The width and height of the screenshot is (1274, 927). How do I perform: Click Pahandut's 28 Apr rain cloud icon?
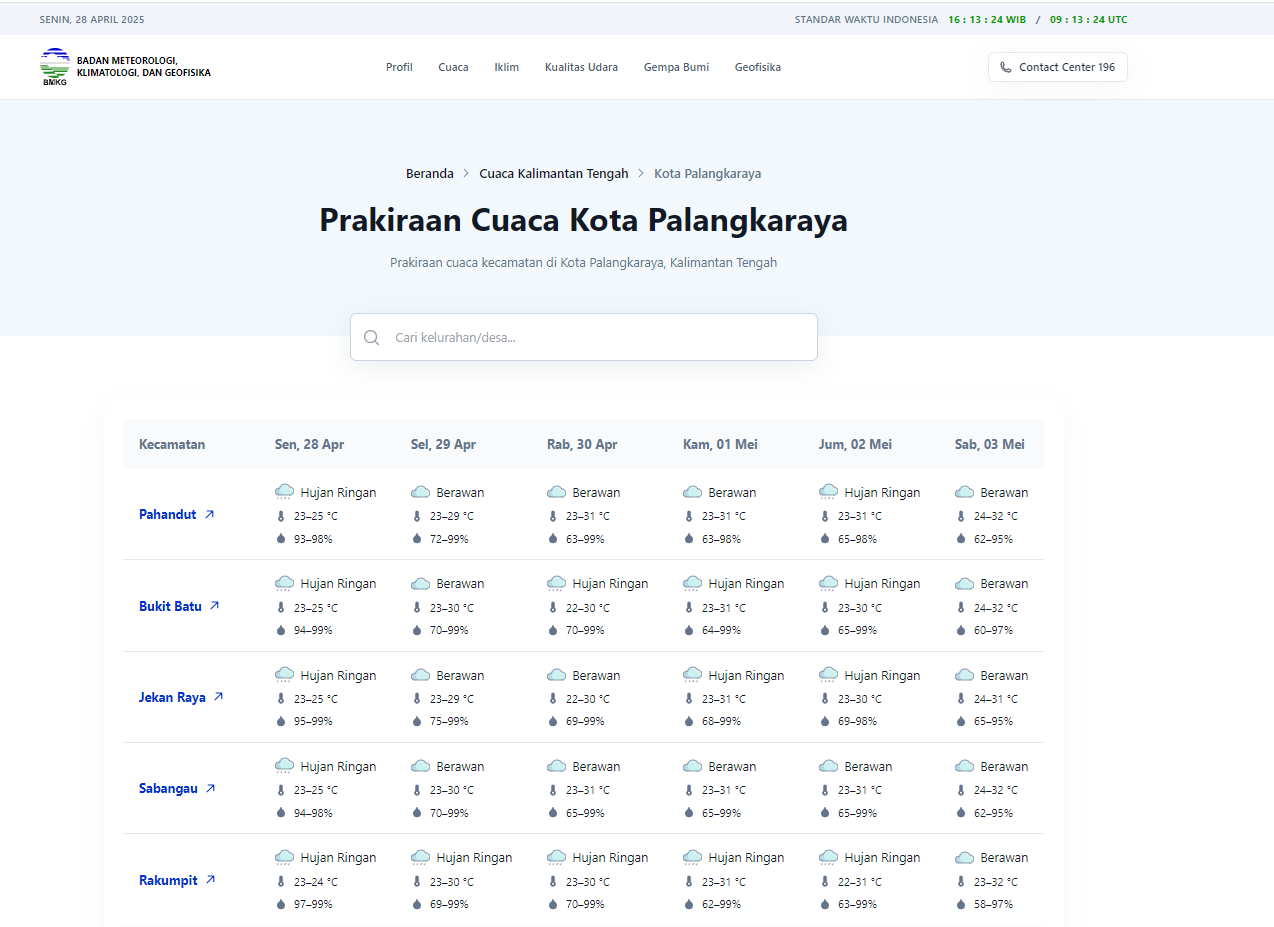[285, 492]
